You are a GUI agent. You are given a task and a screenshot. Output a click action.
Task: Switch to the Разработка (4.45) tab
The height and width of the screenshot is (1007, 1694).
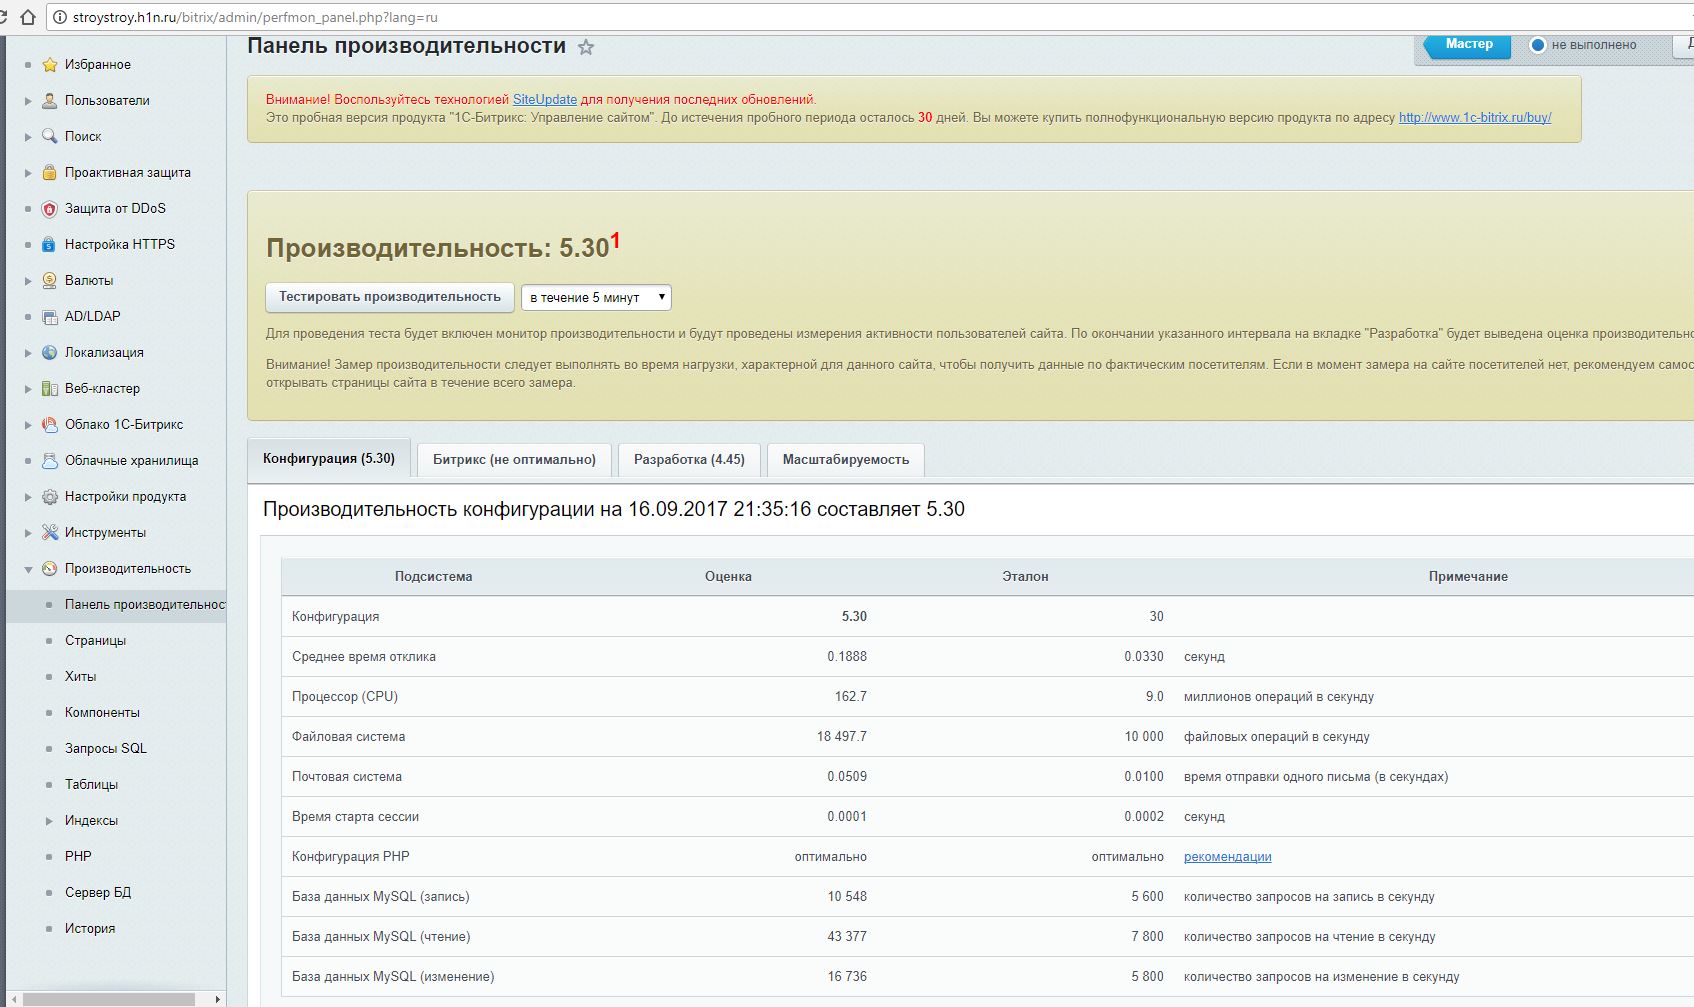[689, 460]
